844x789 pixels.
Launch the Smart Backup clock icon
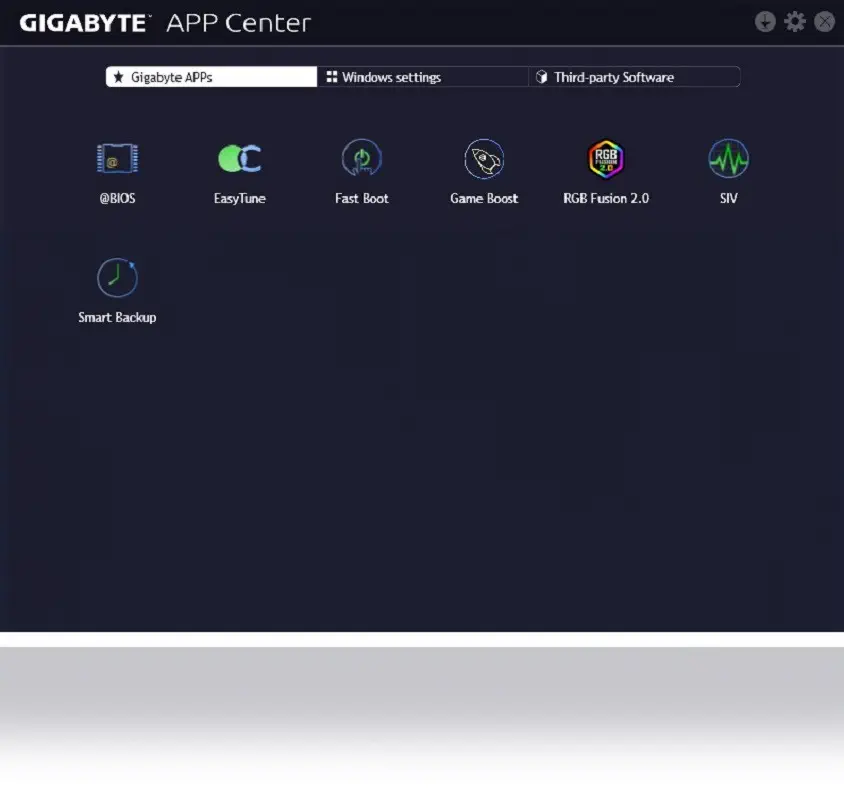tap(117, 277)
